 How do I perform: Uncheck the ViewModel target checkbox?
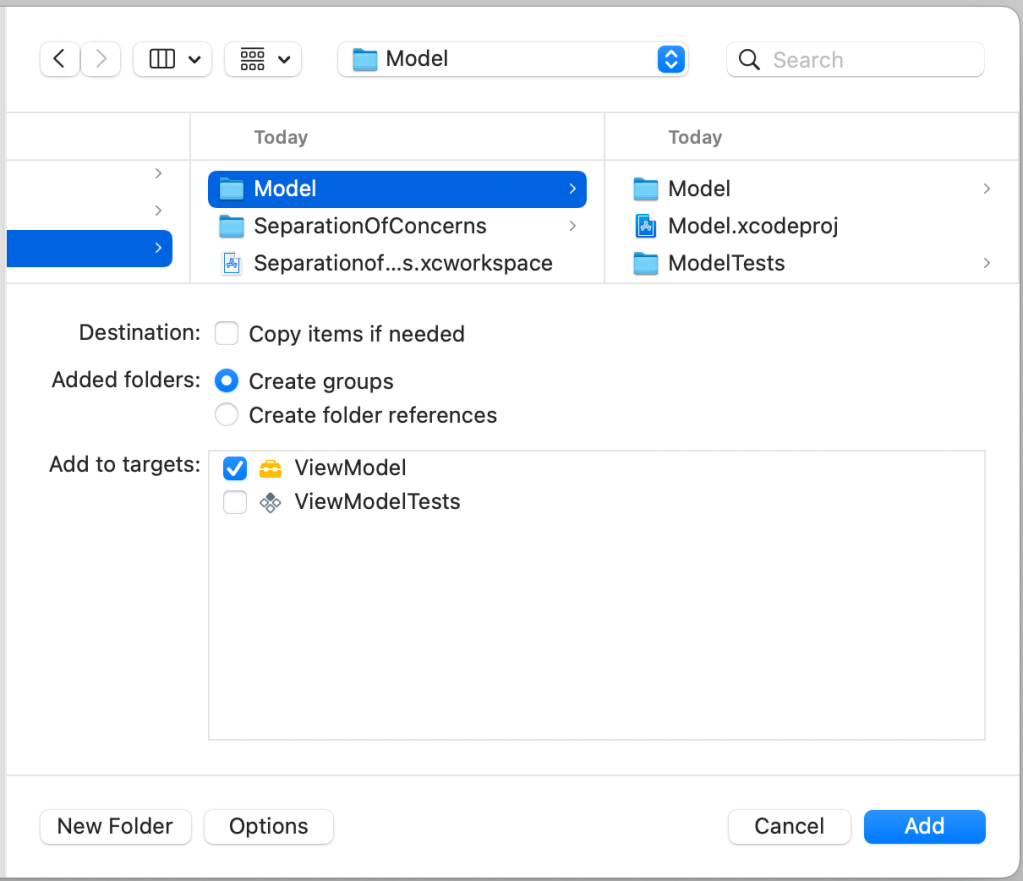235,468
